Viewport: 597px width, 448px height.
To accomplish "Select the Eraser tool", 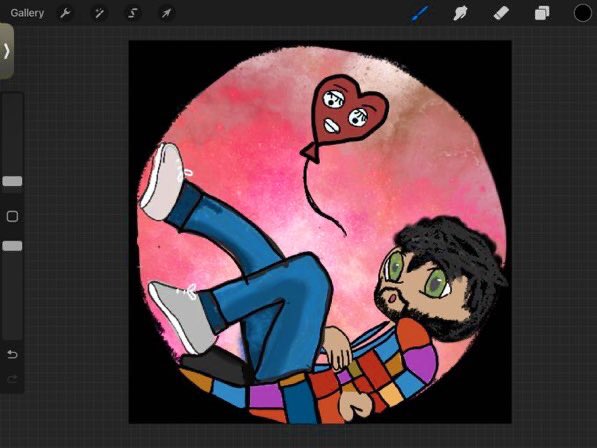I will (x=501, y=14).
